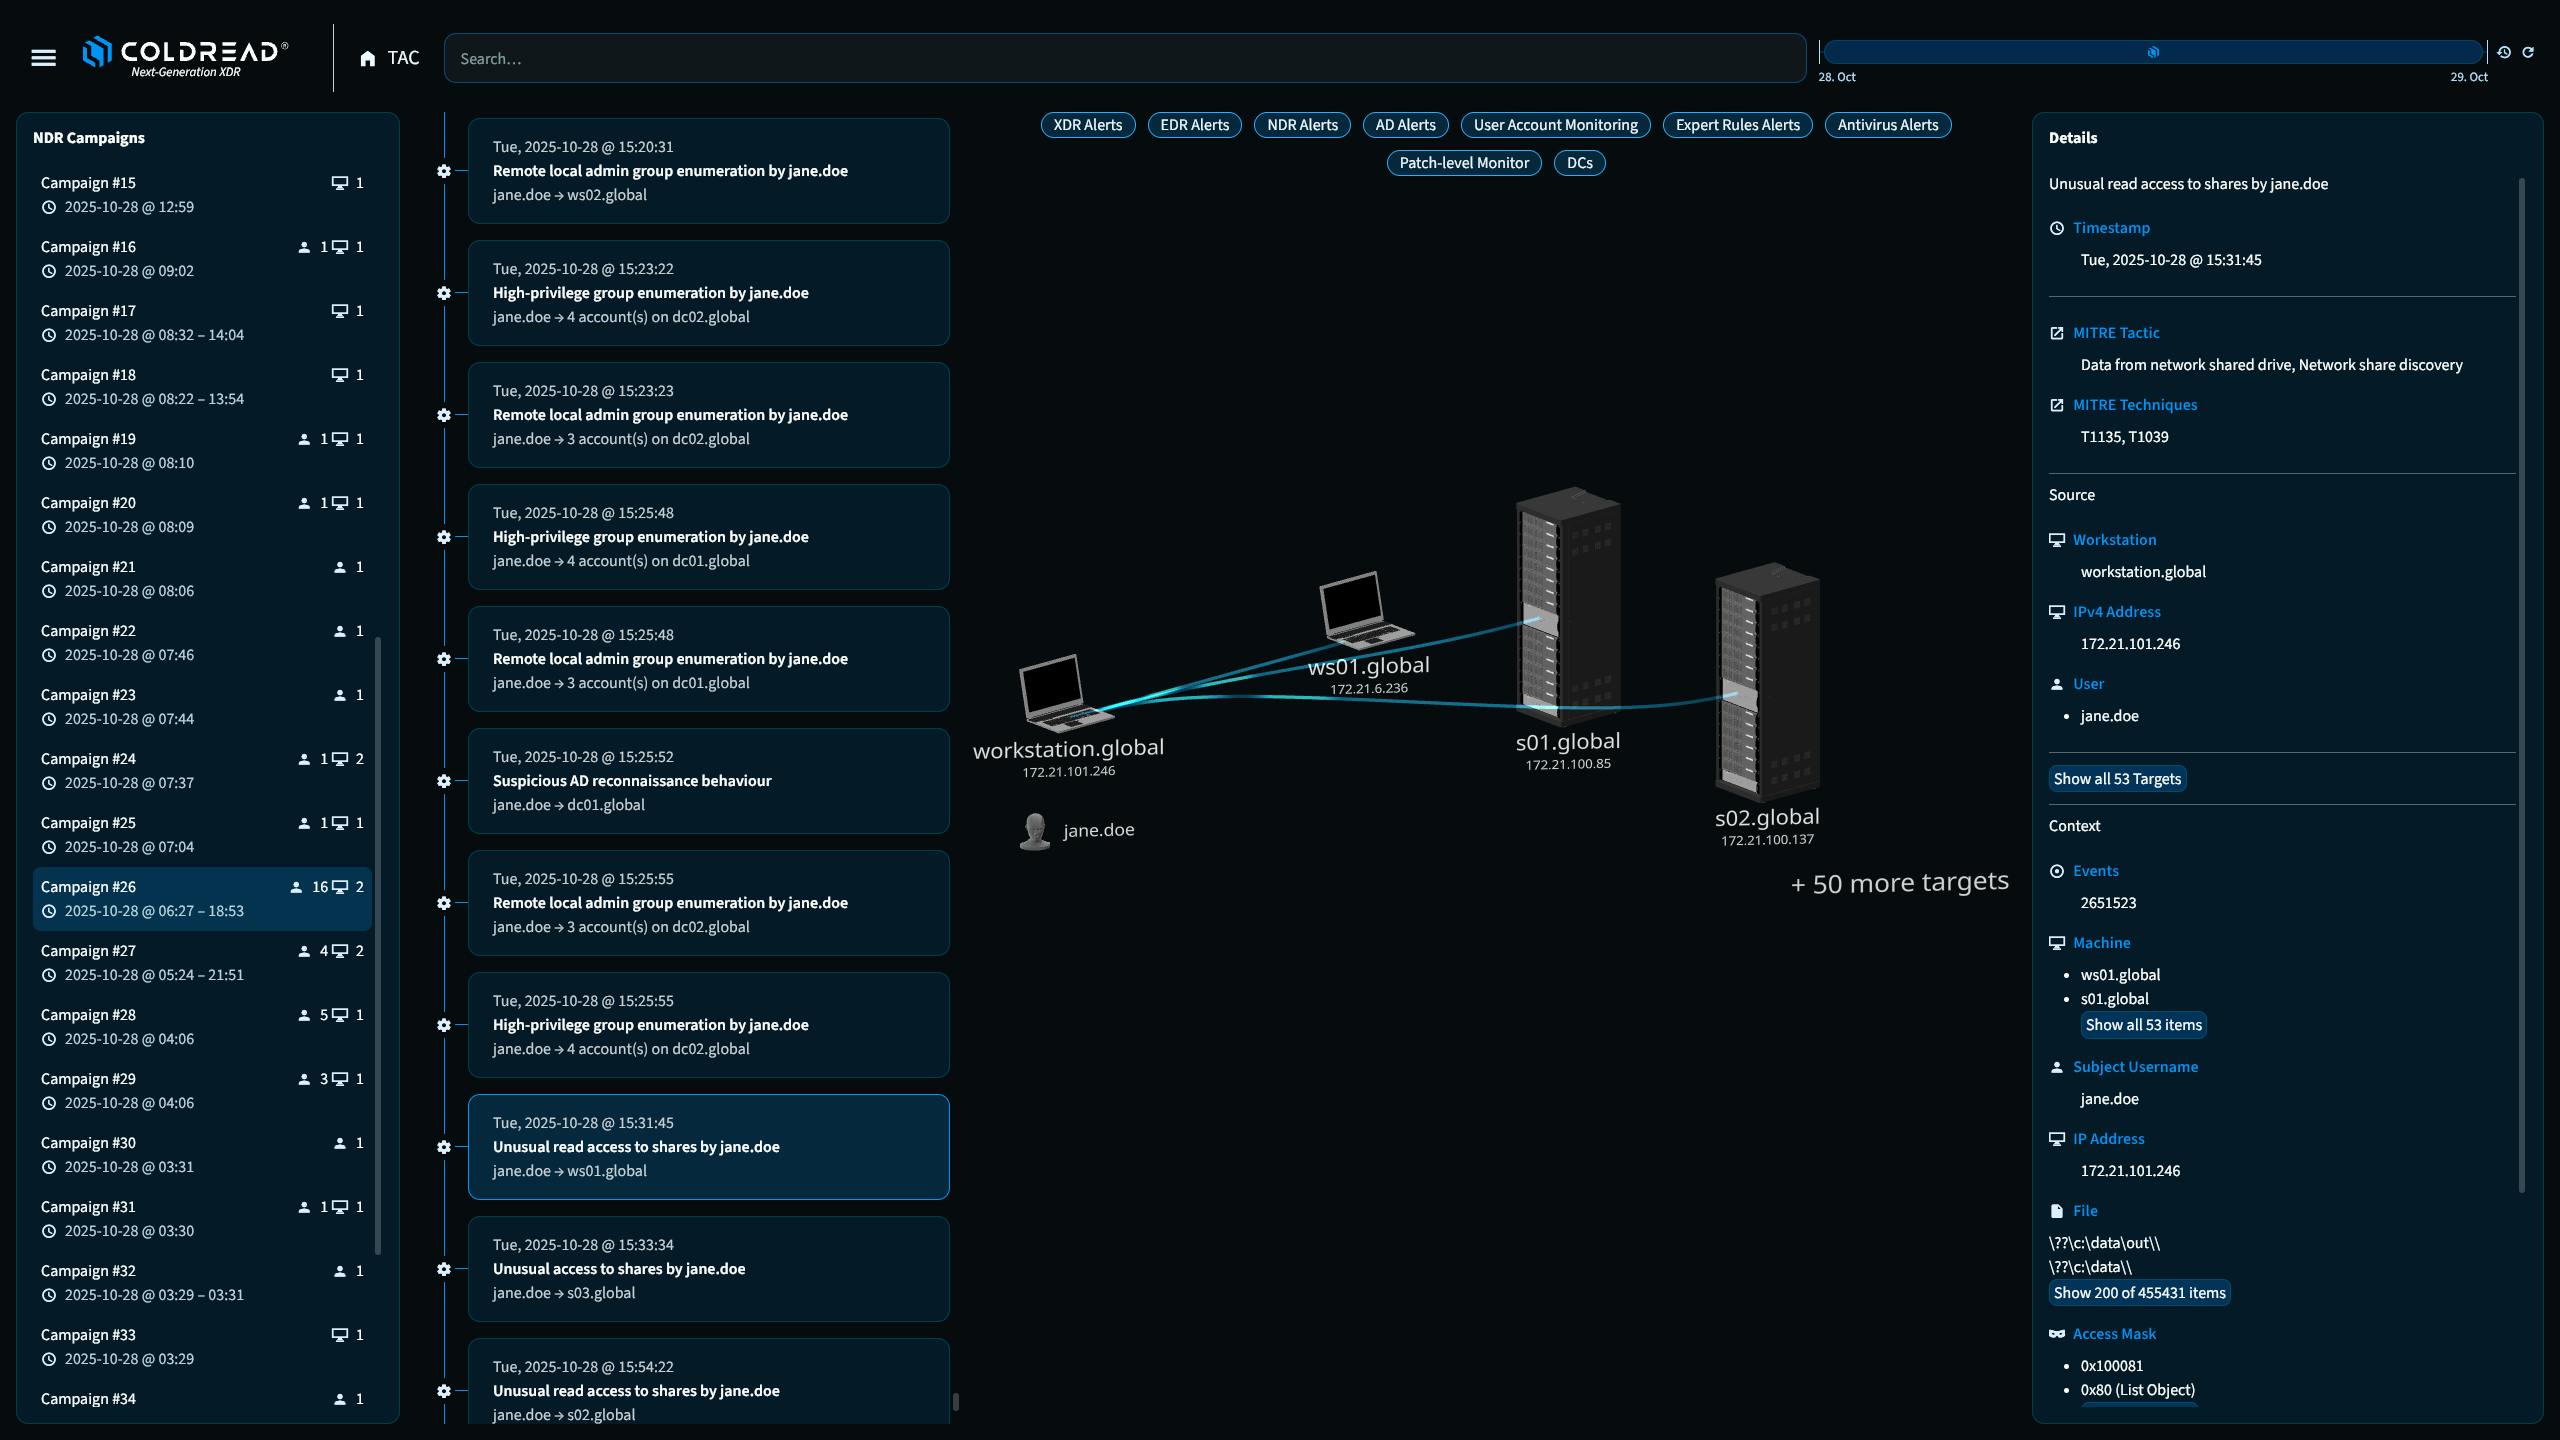Expand Show all 53 items under Machine
This screenshot has width=2560, height=1440.
coord(2143,1025)
